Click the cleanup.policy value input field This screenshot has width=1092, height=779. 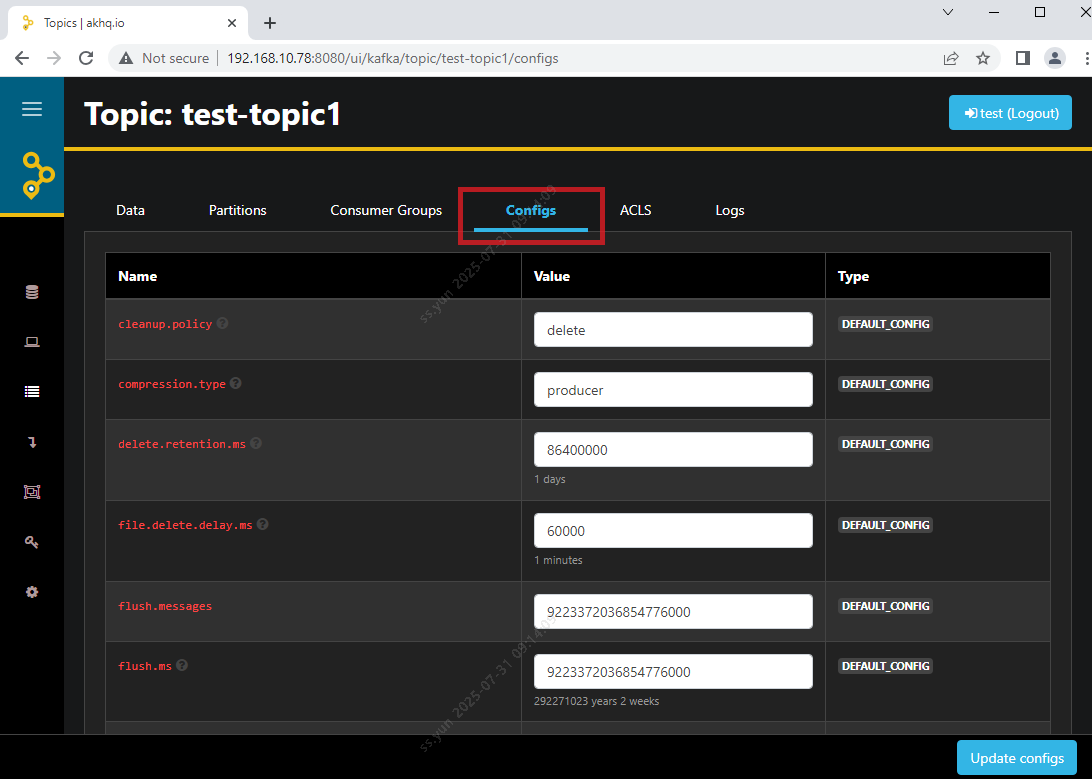[x=673, y=330]
